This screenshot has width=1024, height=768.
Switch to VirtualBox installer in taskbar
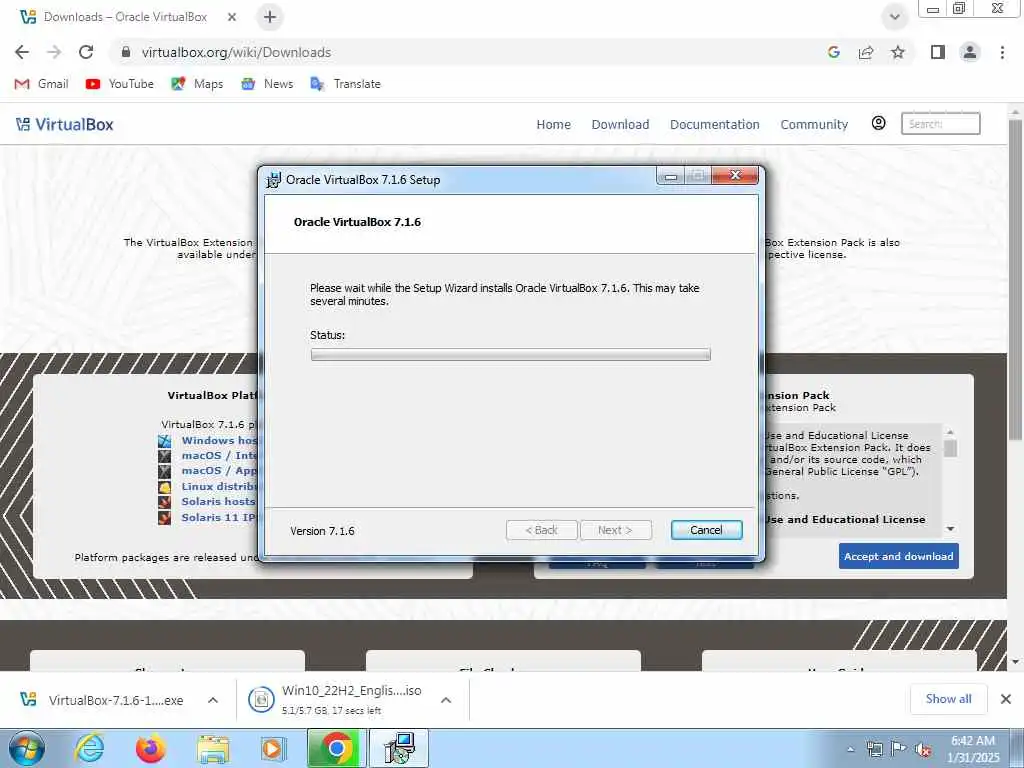(x=400, y=748)
